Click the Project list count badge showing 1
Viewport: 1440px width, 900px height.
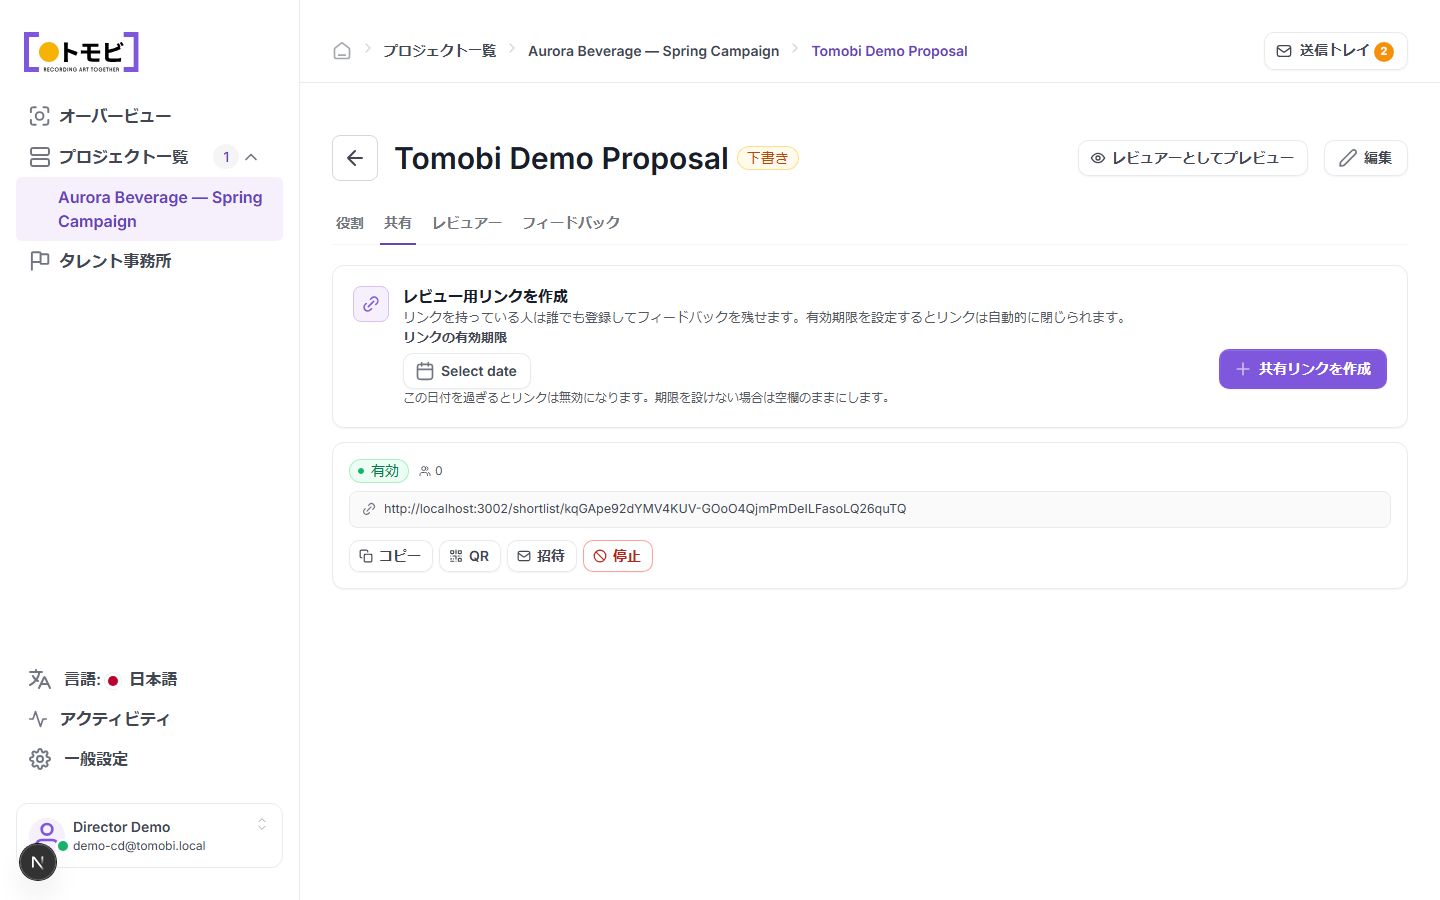click(226, 157)
